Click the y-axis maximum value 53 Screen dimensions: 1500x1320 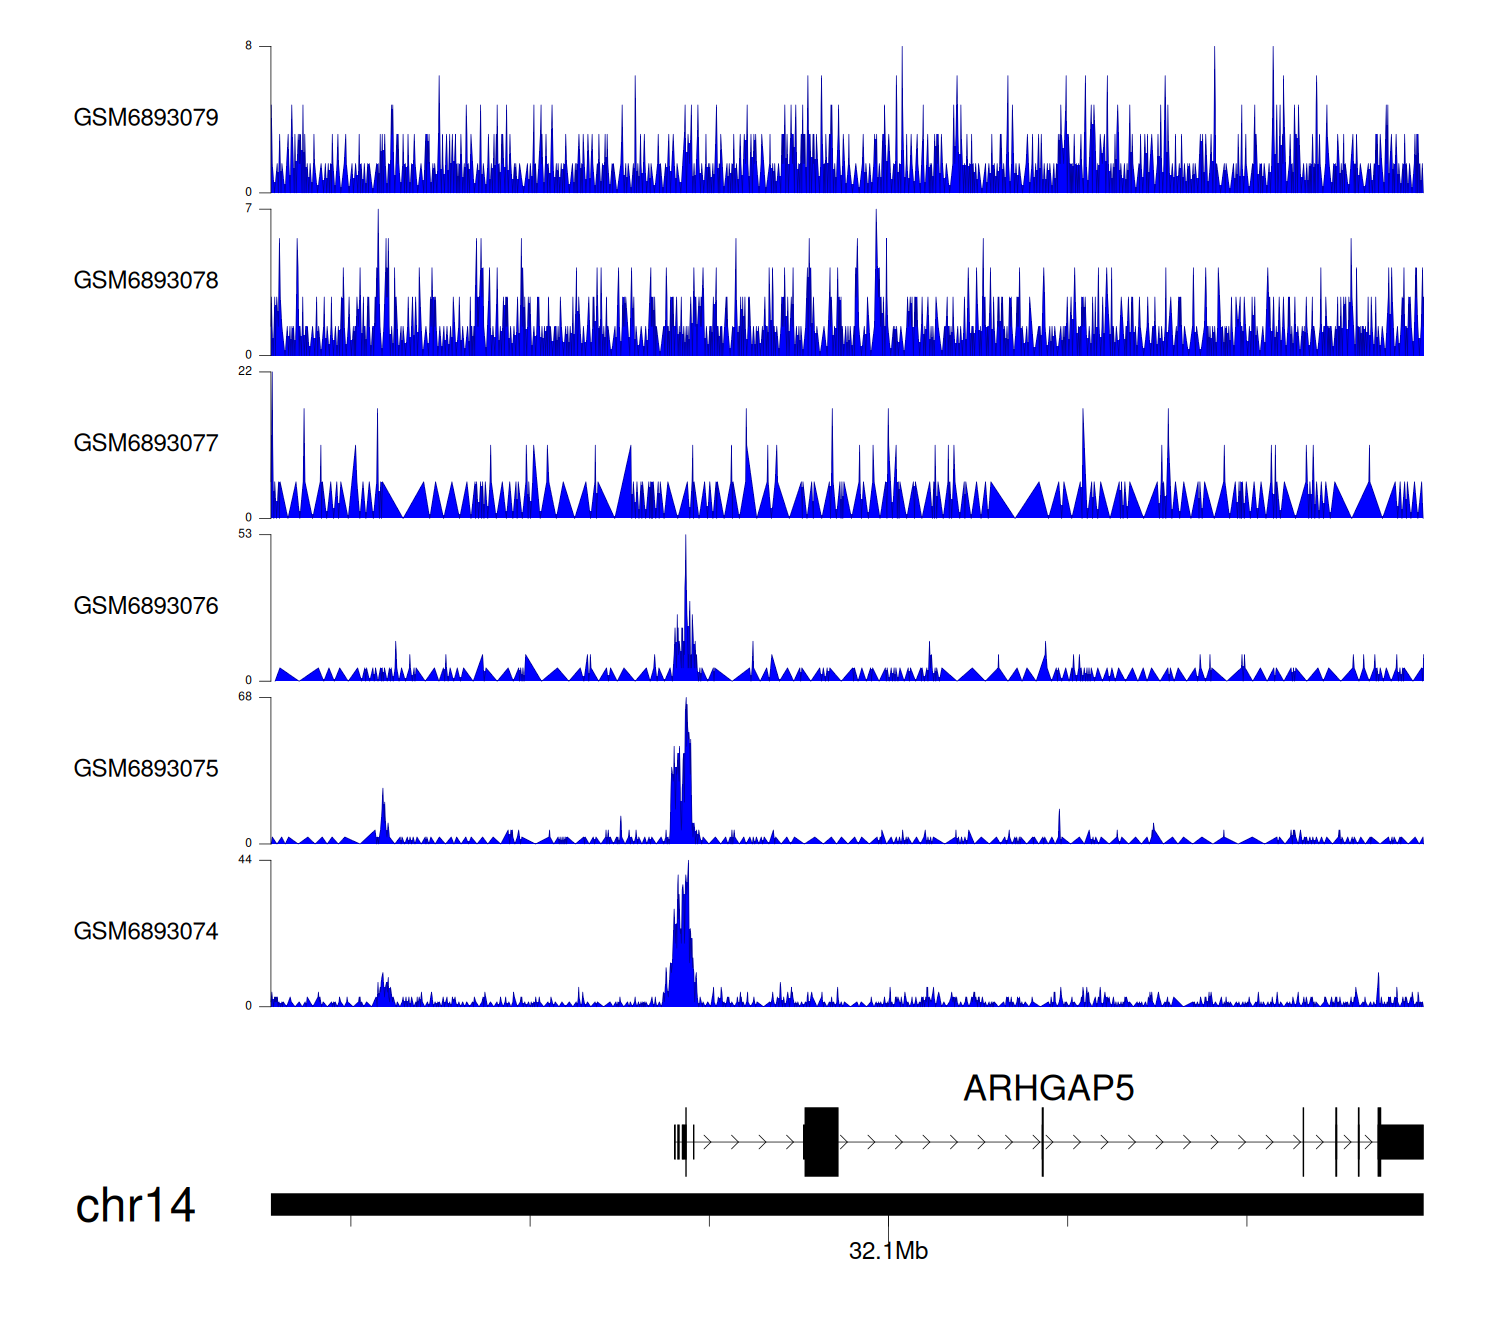[x=245, y=534]
